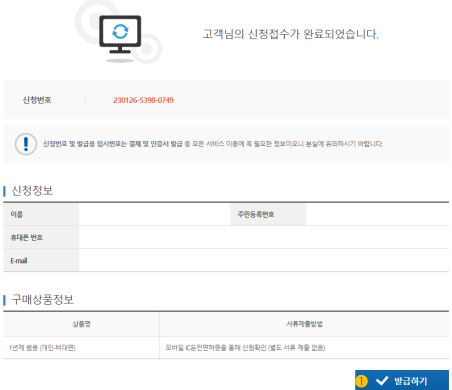Click the 주민등록번호 field label
The image size is (452, 390).
[x=256, y=214]
